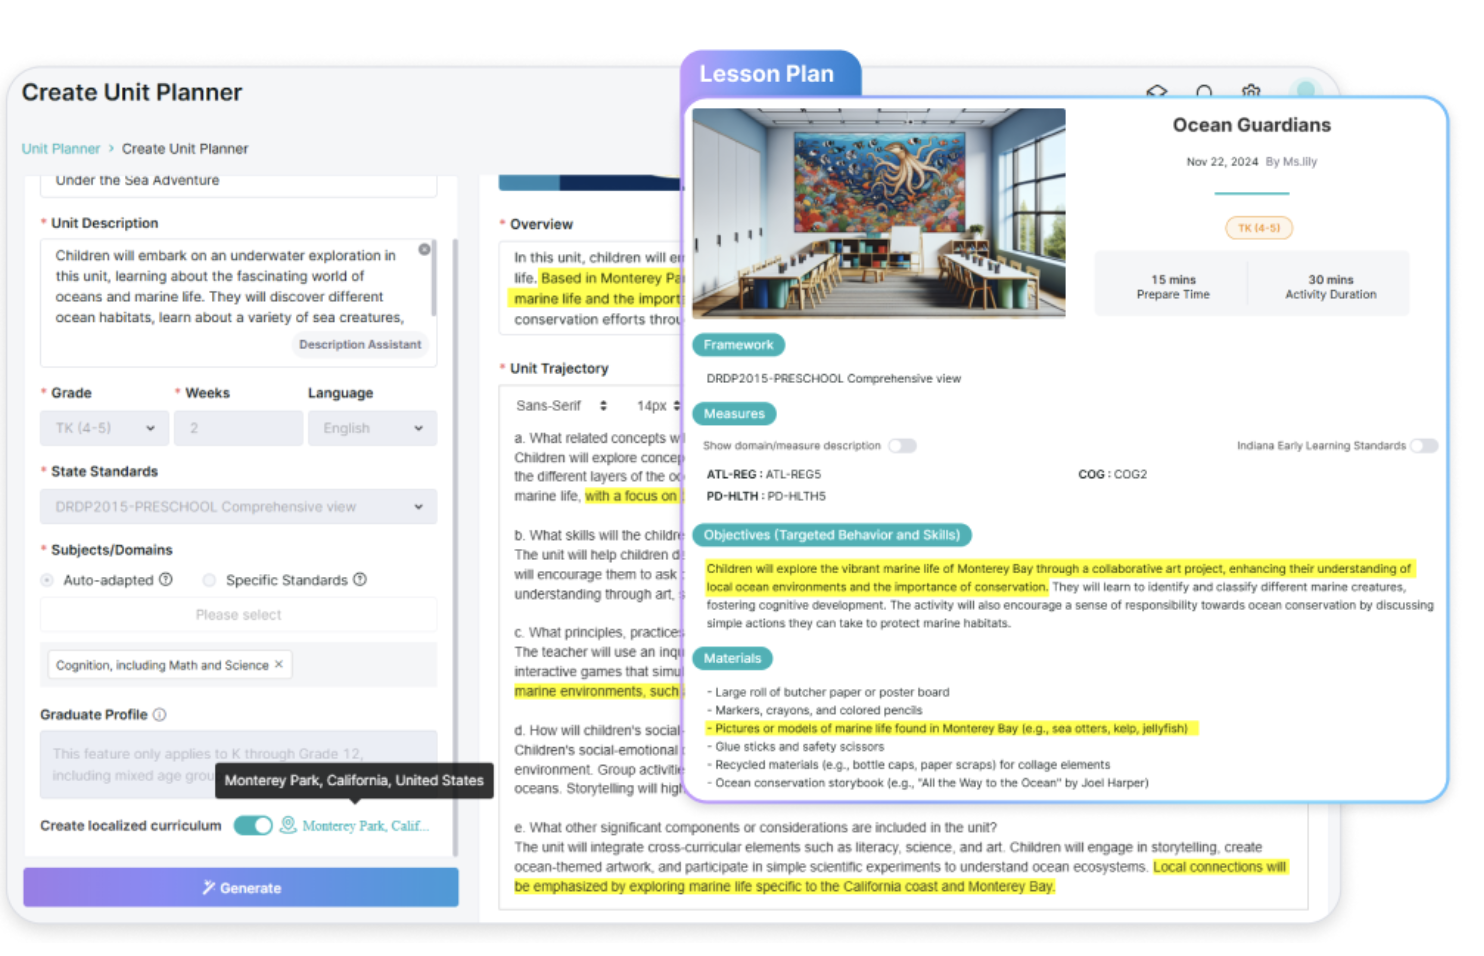Screen dimensions: 1484x956
Task: Enable Show domain/measure description
Action: [x=902, y=445]
